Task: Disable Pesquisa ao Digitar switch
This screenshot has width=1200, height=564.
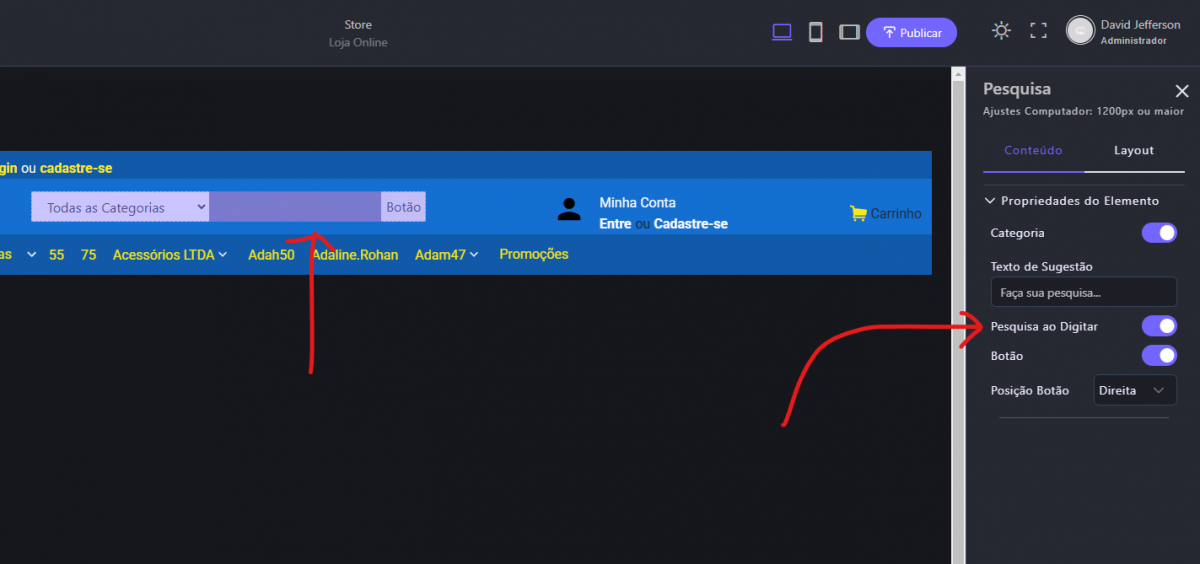Action: click(x=1159, y=326)
